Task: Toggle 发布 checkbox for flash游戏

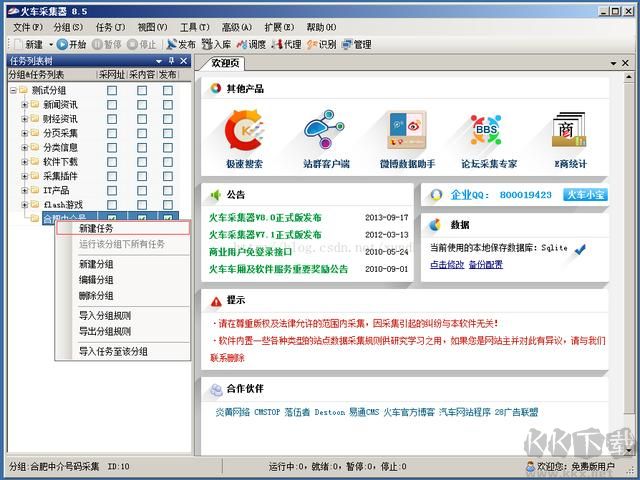Action: (168, 204)
